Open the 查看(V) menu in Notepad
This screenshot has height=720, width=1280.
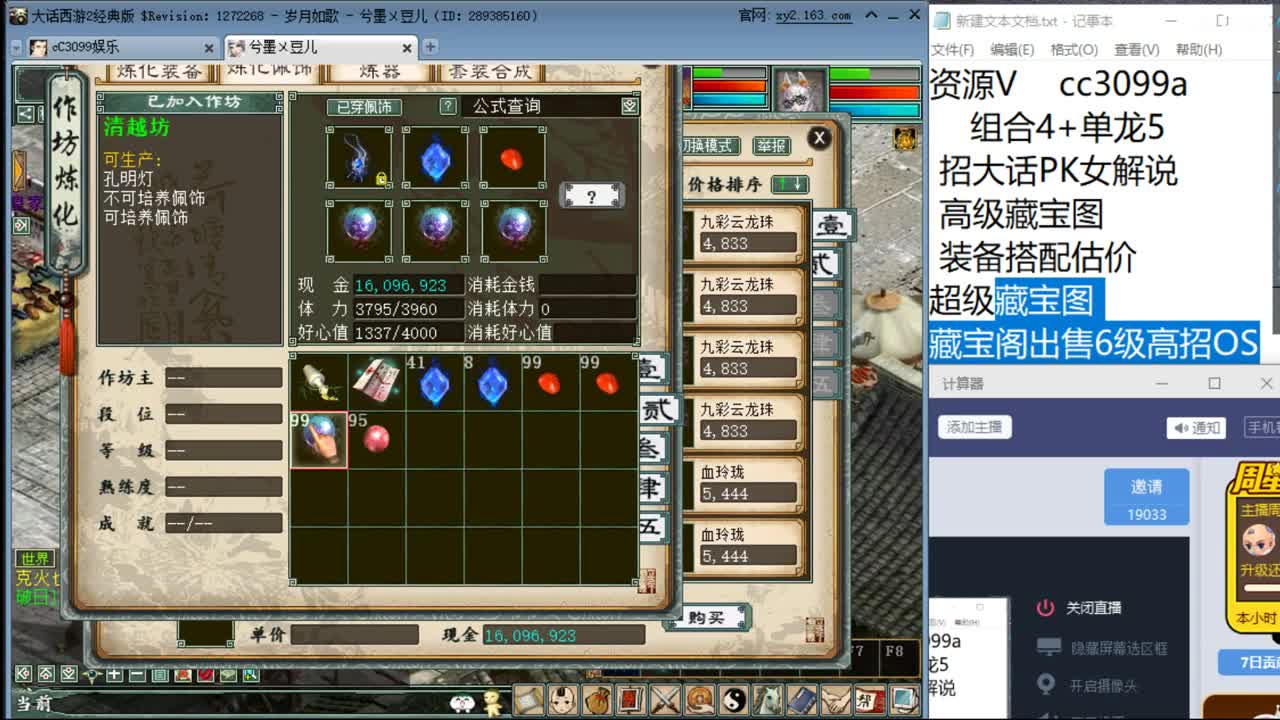[1136, 49]
